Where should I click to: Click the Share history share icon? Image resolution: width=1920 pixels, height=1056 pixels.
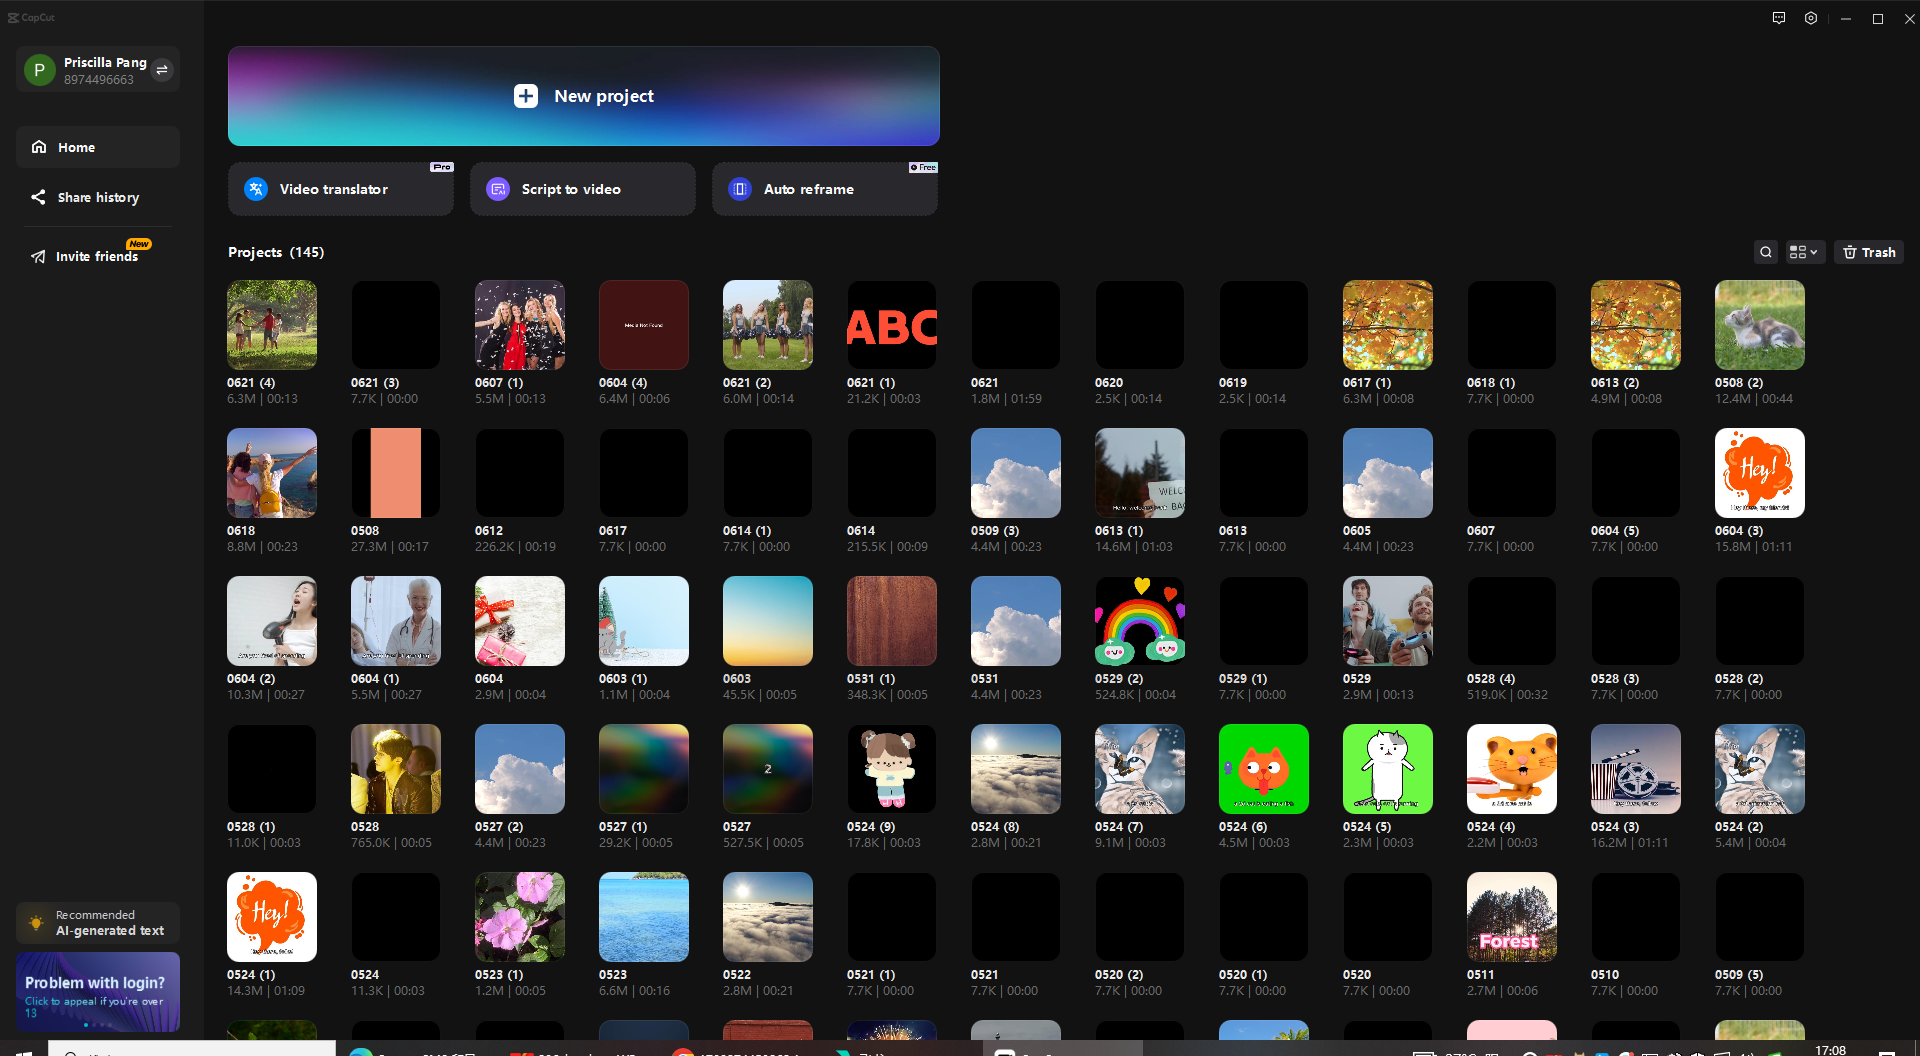(38, 197)
